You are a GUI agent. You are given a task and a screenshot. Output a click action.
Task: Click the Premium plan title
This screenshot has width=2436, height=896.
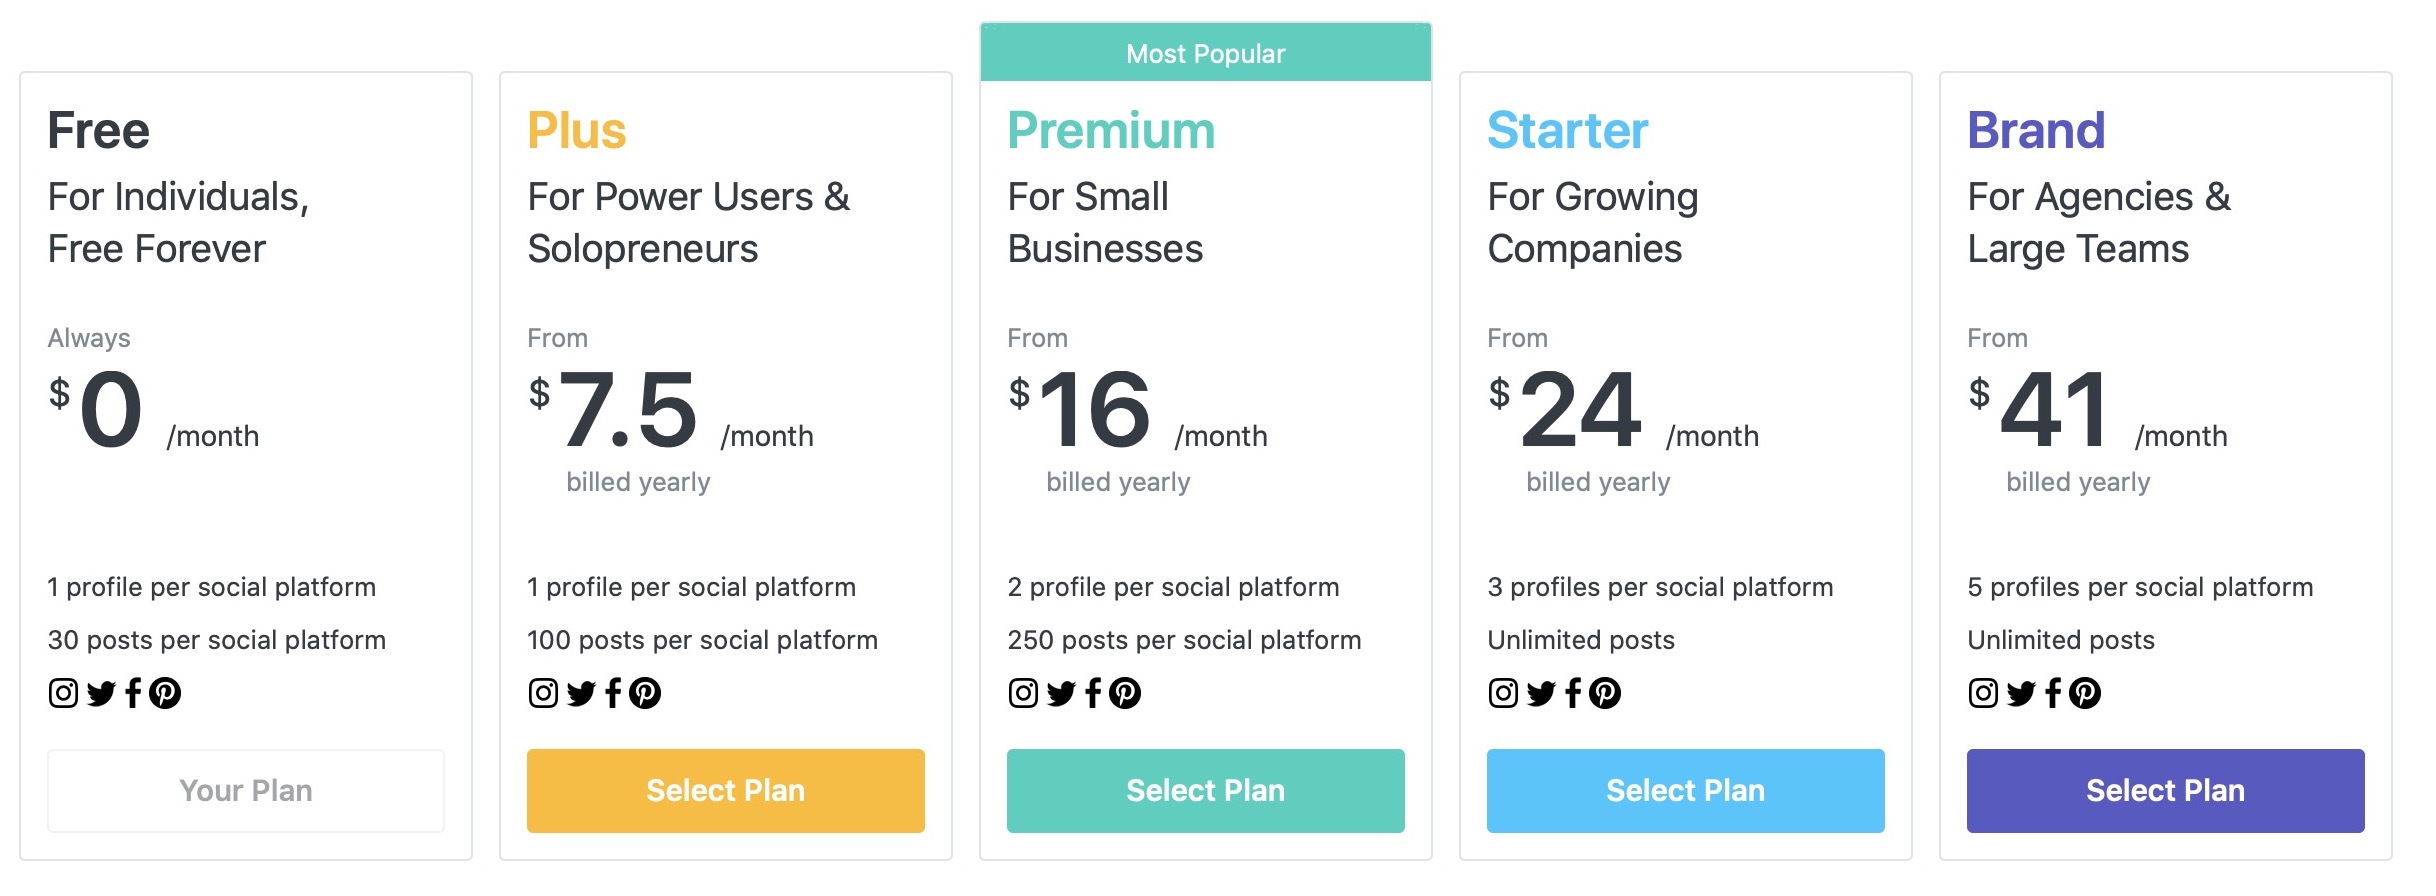[1111, 131]
